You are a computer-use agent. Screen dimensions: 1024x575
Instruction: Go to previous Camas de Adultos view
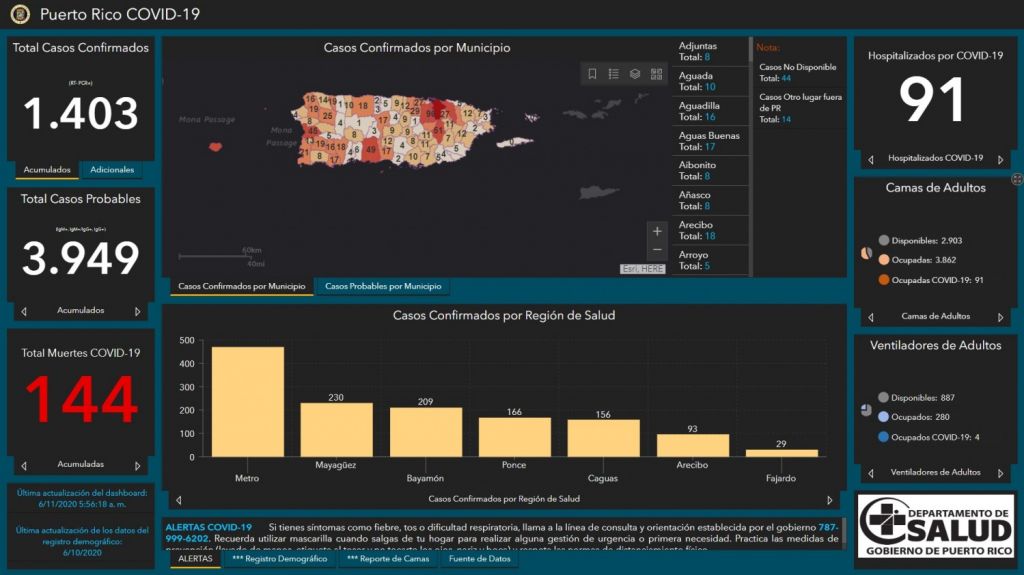click(x=870, y=317)
